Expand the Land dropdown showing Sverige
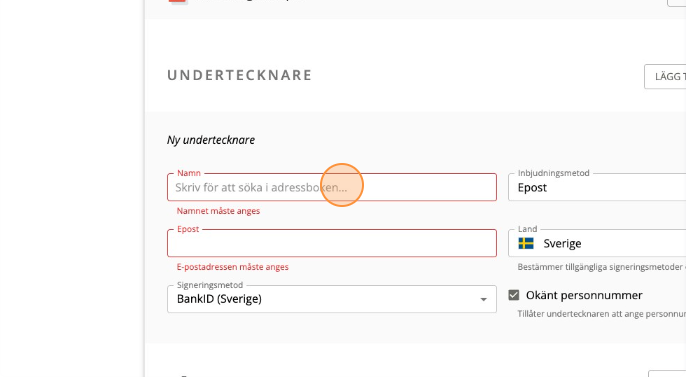The width and height of the screenshot is (694, 386). pyautogui.click(x=597, y=243)
